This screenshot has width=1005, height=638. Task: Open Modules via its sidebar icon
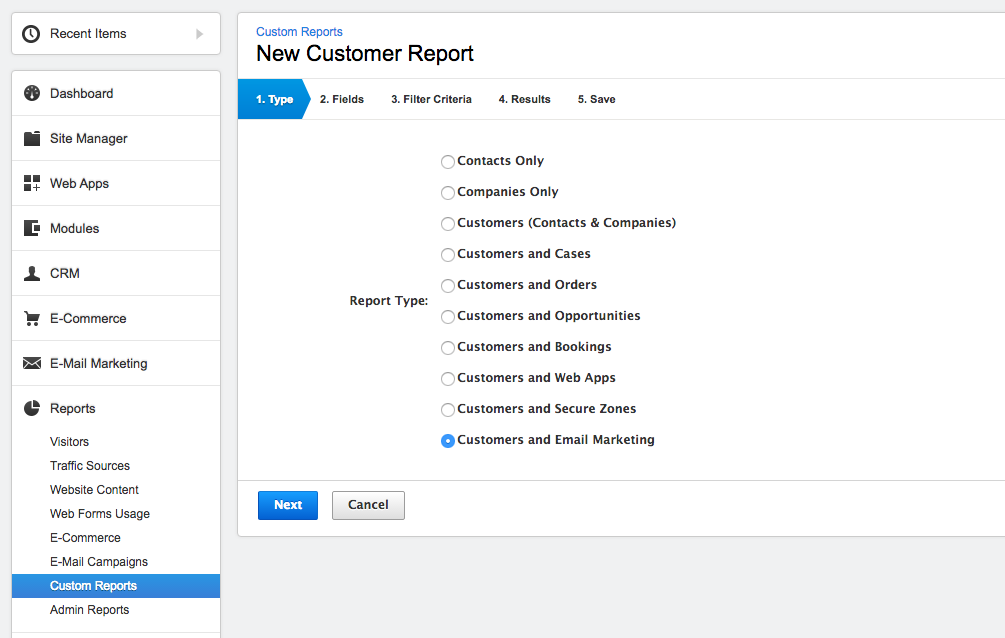point(31,227)
